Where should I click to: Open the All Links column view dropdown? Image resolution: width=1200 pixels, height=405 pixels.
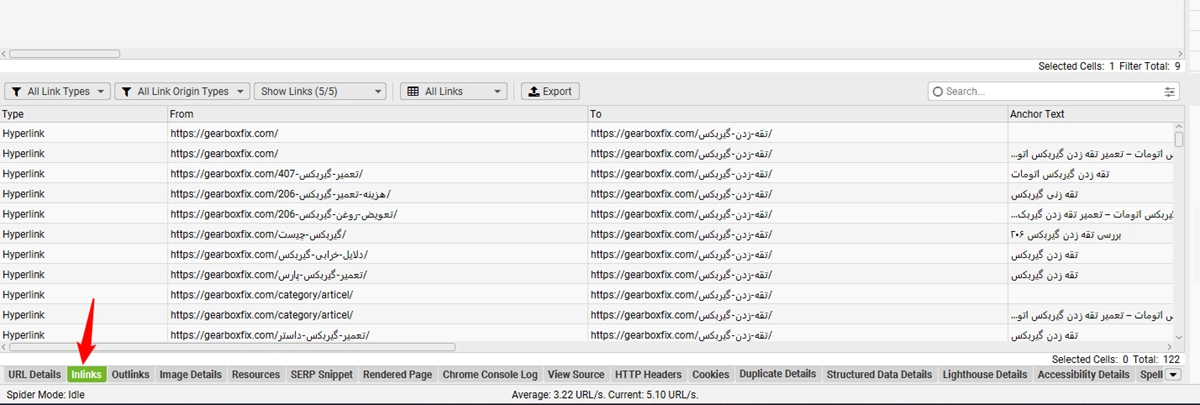[453, 91]
